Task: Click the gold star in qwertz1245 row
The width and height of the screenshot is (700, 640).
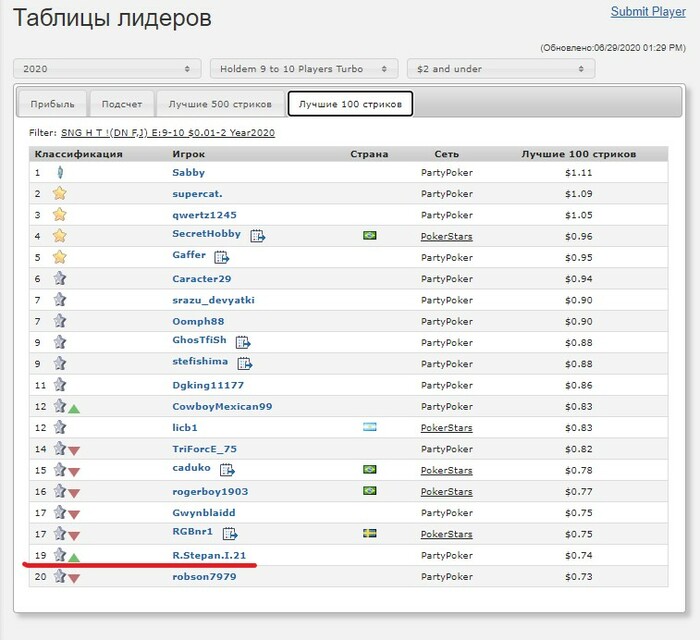Action: (59, 215)
